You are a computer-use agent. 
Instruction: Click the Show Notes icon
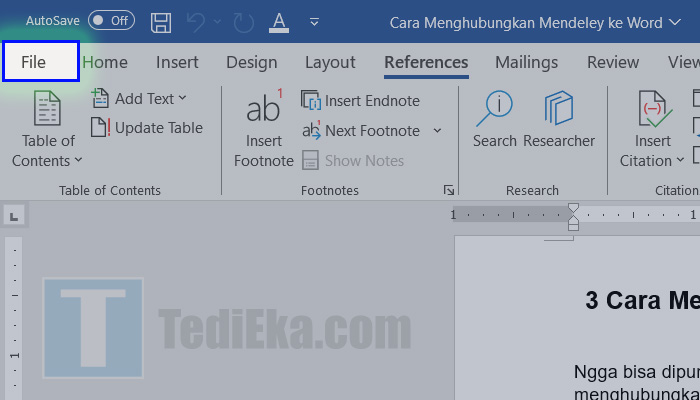pos(310,160)
